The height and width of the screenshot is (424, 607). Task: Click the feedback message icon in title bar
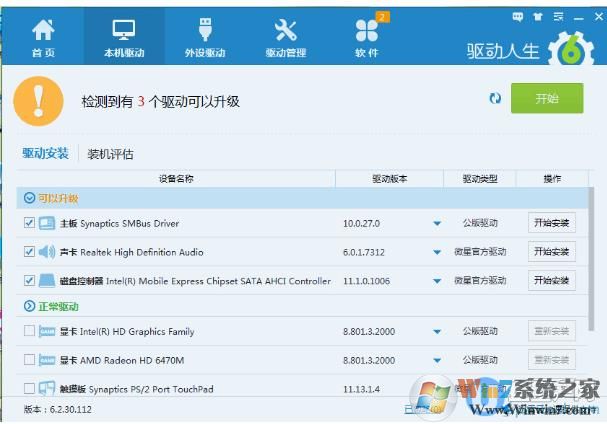coord(517,17)
